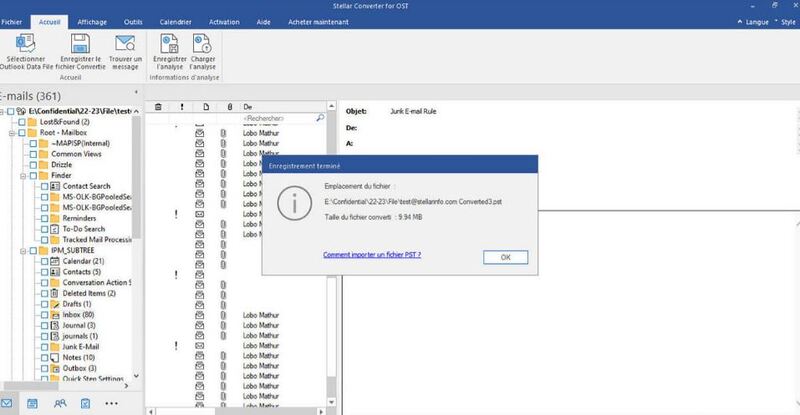
Task: Open Comment importer un fichier PST link
Action: (x=372, y=254)
